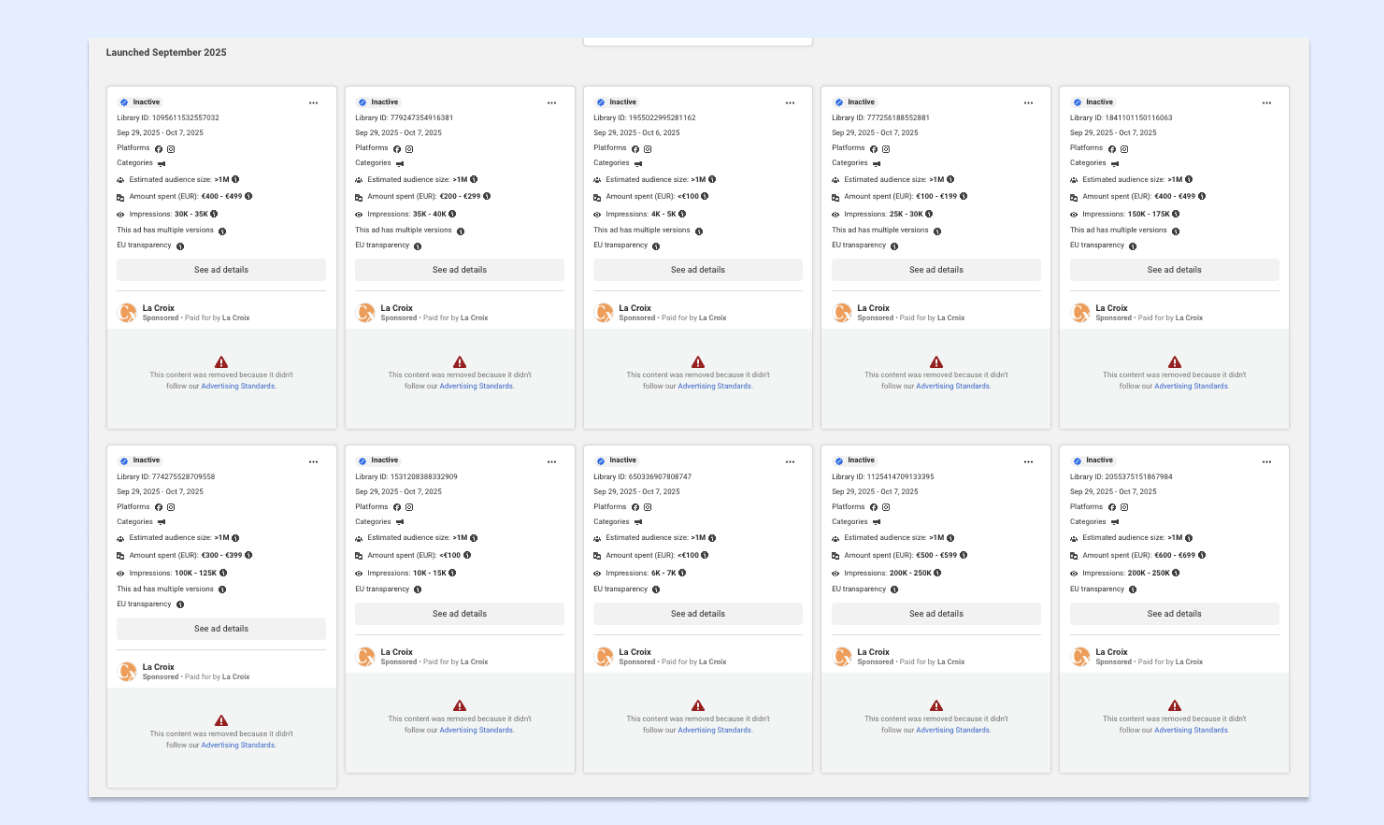Open La Croix profile picture on ad 650336907808747
The image size is (1384, 825).
point(604,657)
